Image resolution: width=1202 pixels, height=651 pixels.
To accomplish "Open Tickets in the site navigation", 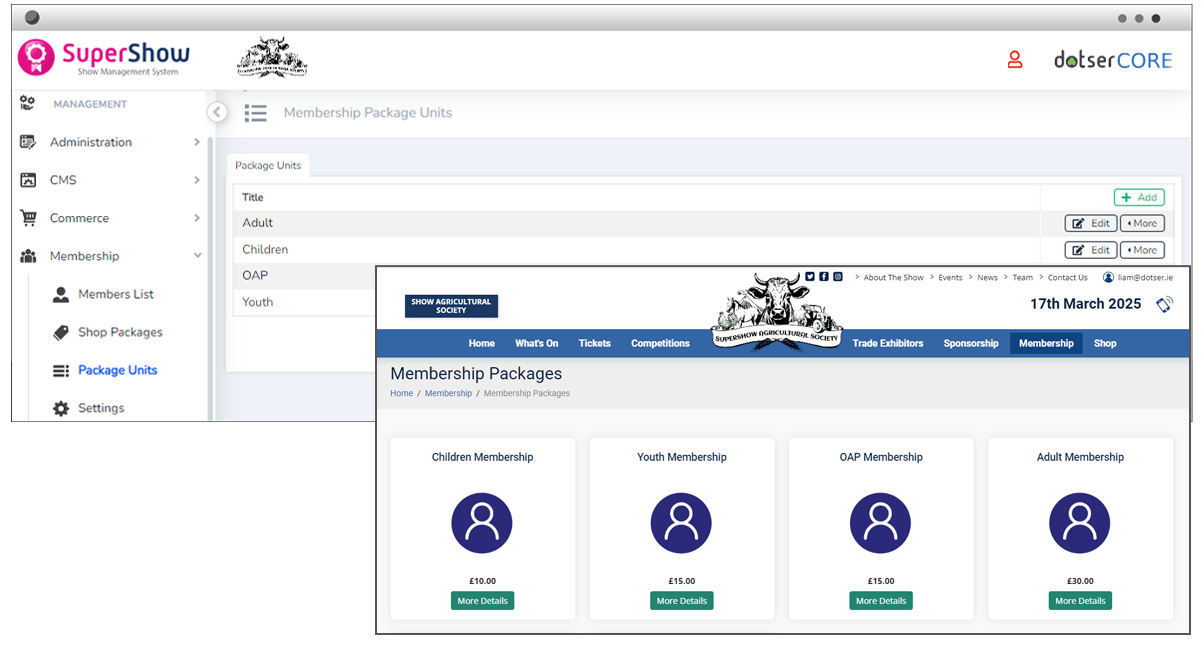I will [x=594, y=343].
